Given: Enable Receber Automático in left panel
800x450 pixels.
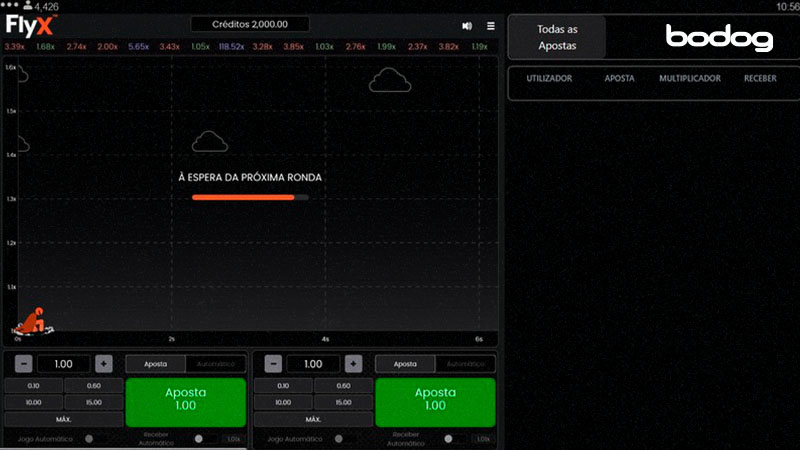Looking at the screenshot, I should pyautogui.click(x=201, y=438).
